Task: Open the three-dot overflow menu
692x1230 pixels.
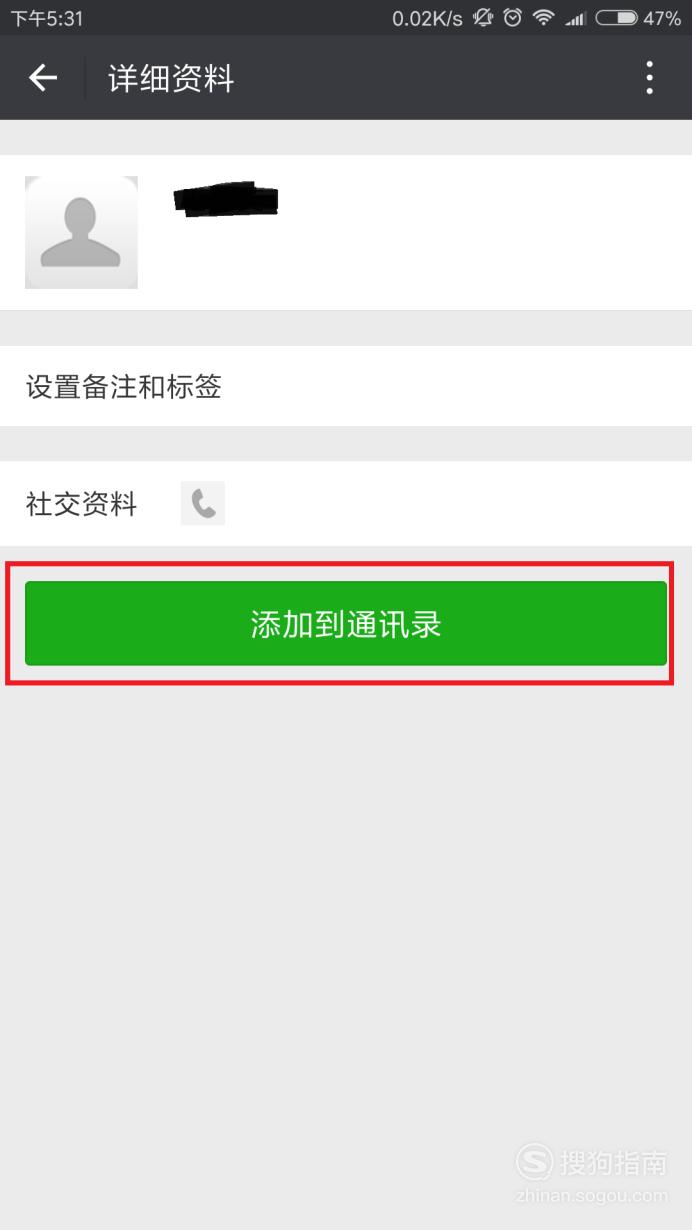Action: (x=650, y=77)
